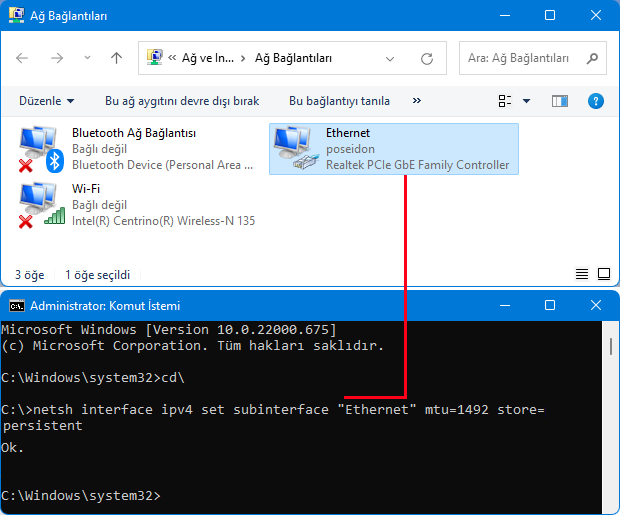This screenshot has height=515, width=620.
Task: Select the Wi-Fi network adapter
Action: pos(133,205)
